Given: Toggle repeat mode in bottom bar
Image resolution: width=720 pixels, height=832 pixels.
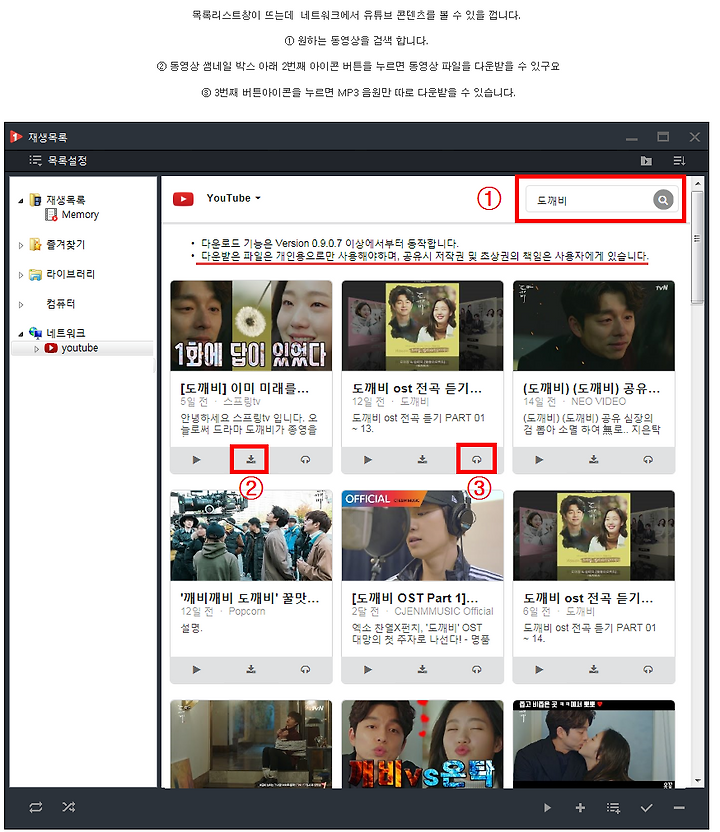Looking at the screenshot, I should 36,807.
